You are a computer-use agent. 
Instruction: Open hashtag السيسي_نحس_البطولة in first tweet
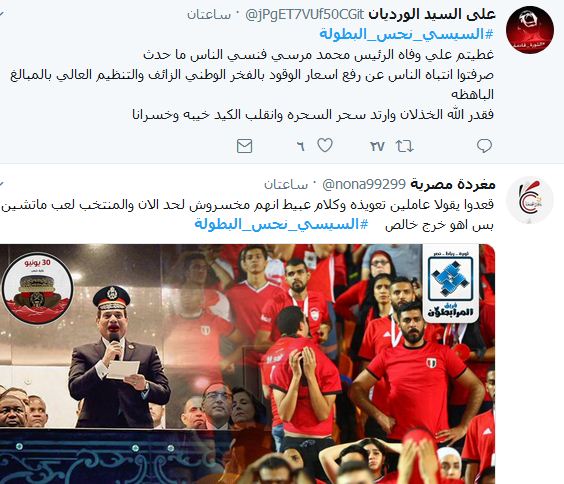(406, 35)
